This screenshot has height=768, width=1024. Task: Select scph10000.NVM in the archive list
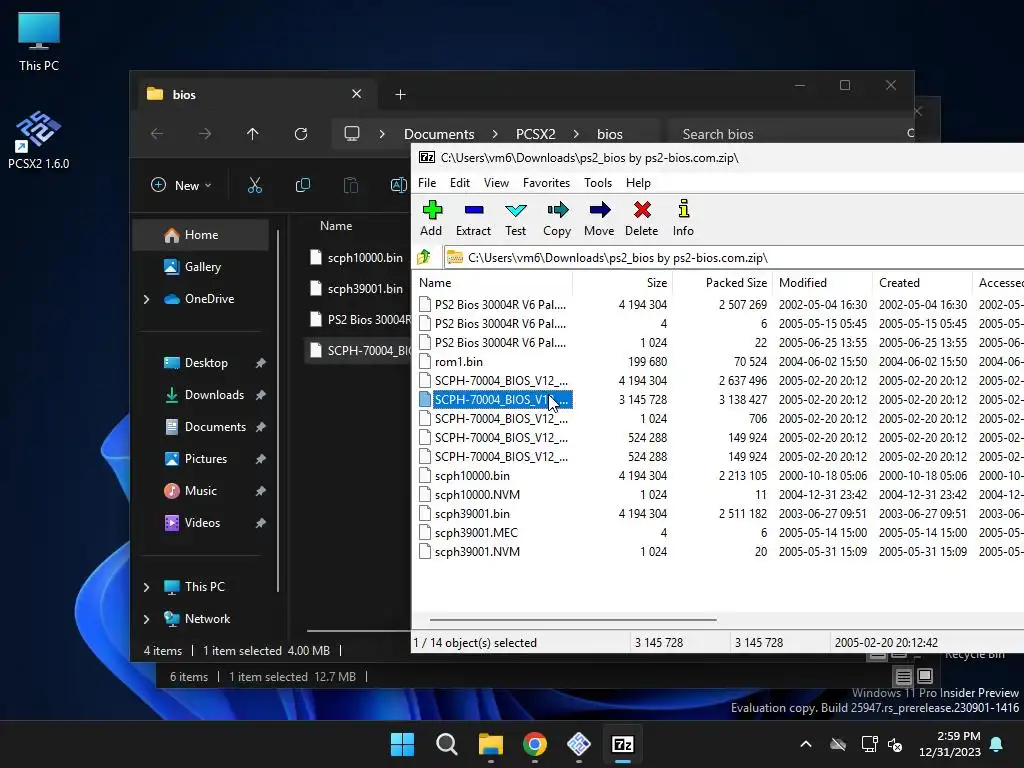[x=477, y=495]
